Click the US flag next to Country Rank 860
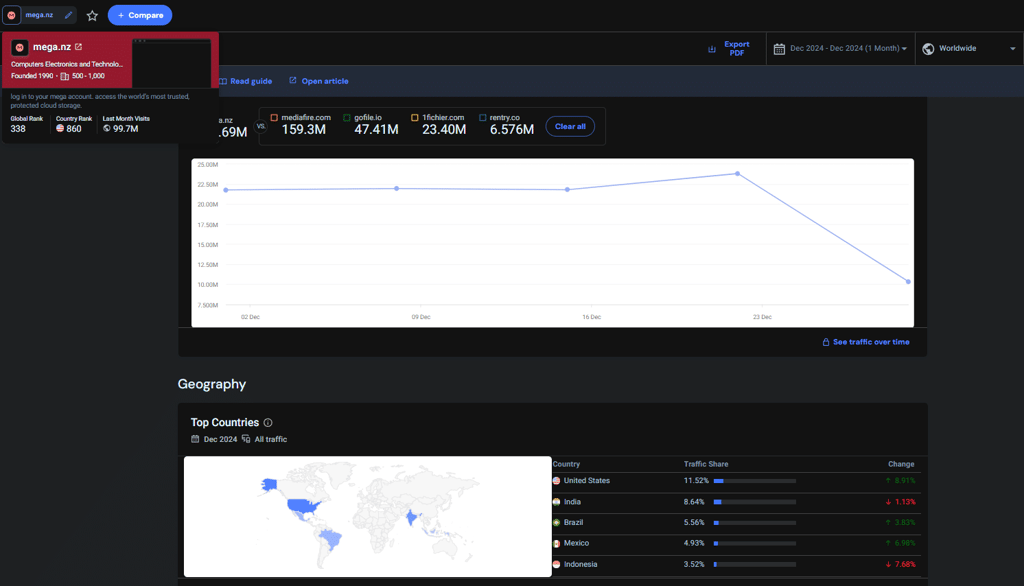The width and height of the screenshot is (1024, 586). 60,129
